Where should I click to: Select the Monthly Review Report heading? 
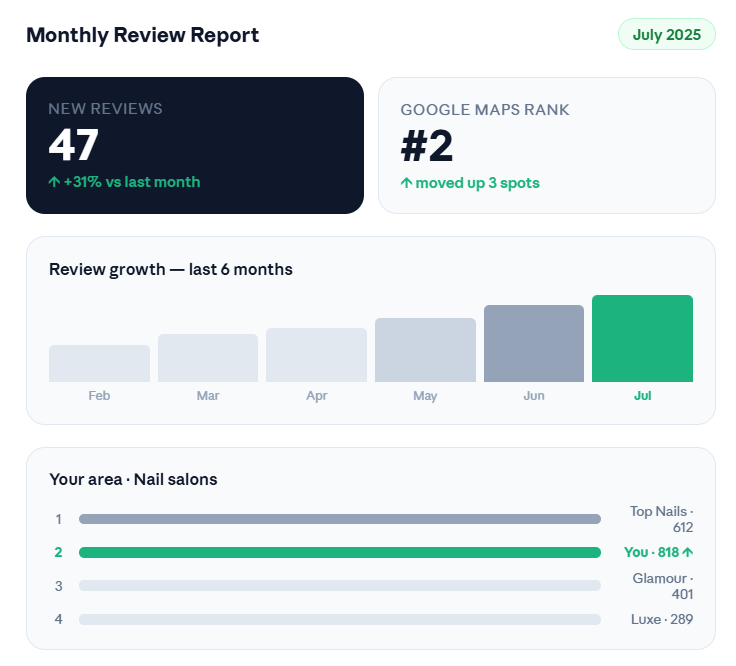click(142, 35)
